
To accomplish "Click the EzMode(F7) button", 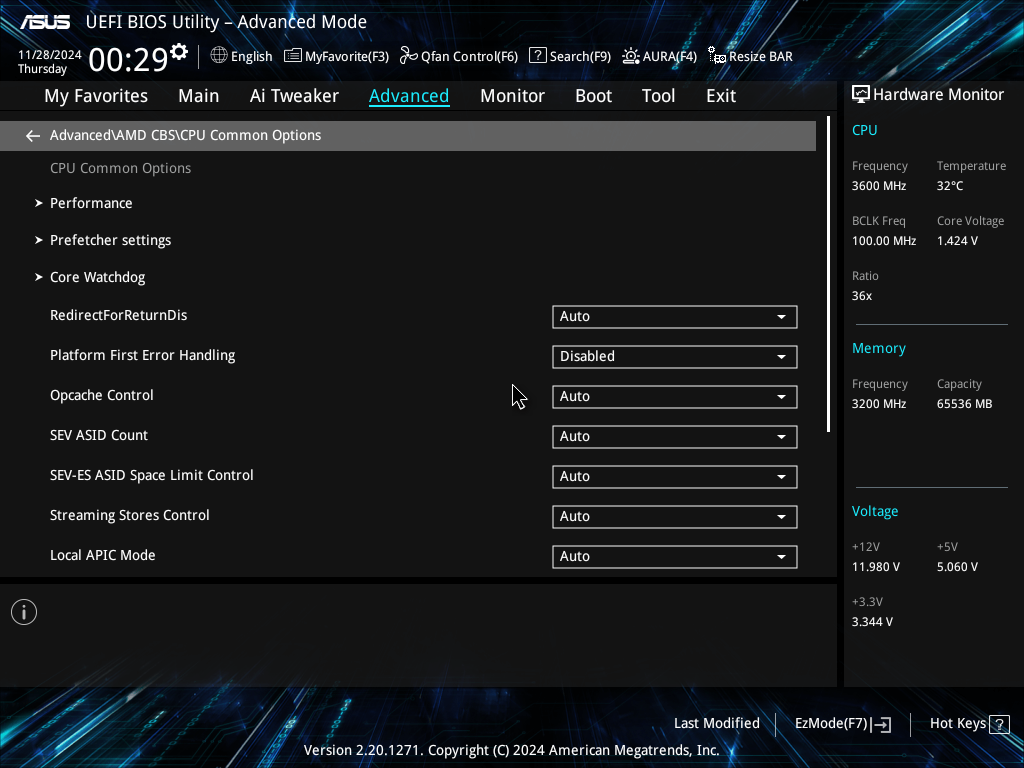I will click(842, 724).
